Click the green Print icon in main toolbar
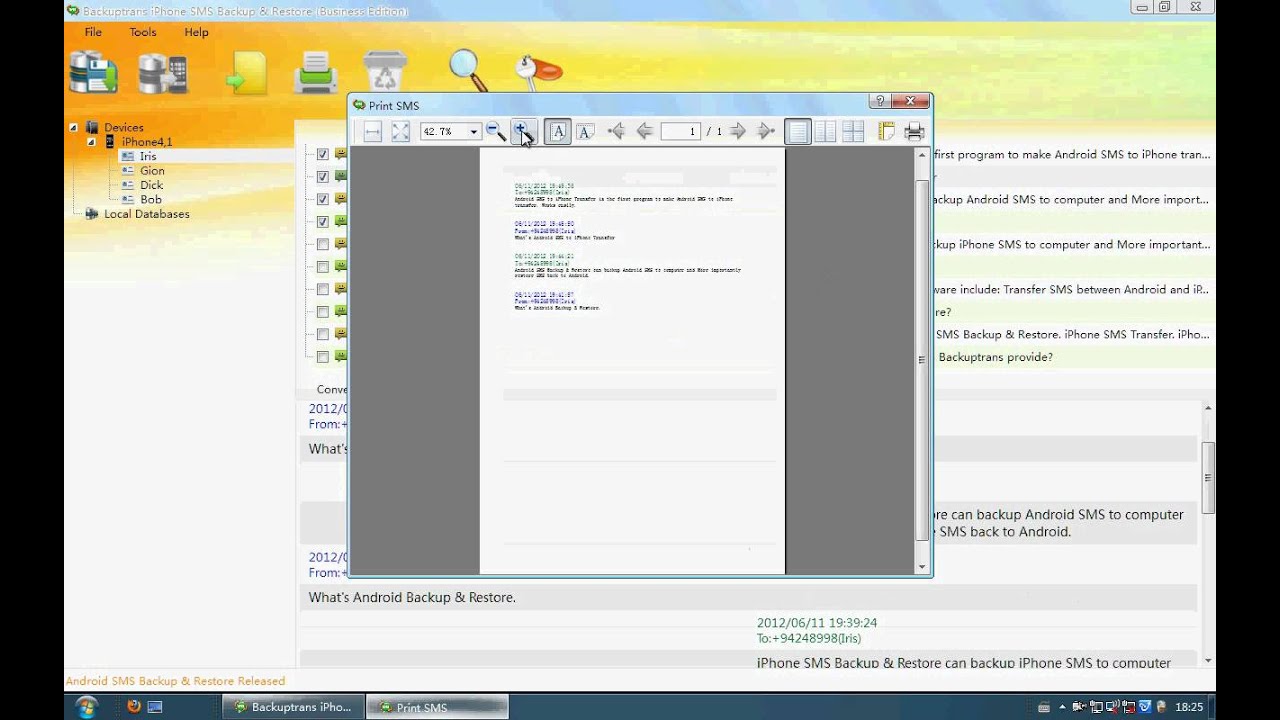Image resolution: width=1280 pixels, height=720 pixels. (x=316, y=73)
